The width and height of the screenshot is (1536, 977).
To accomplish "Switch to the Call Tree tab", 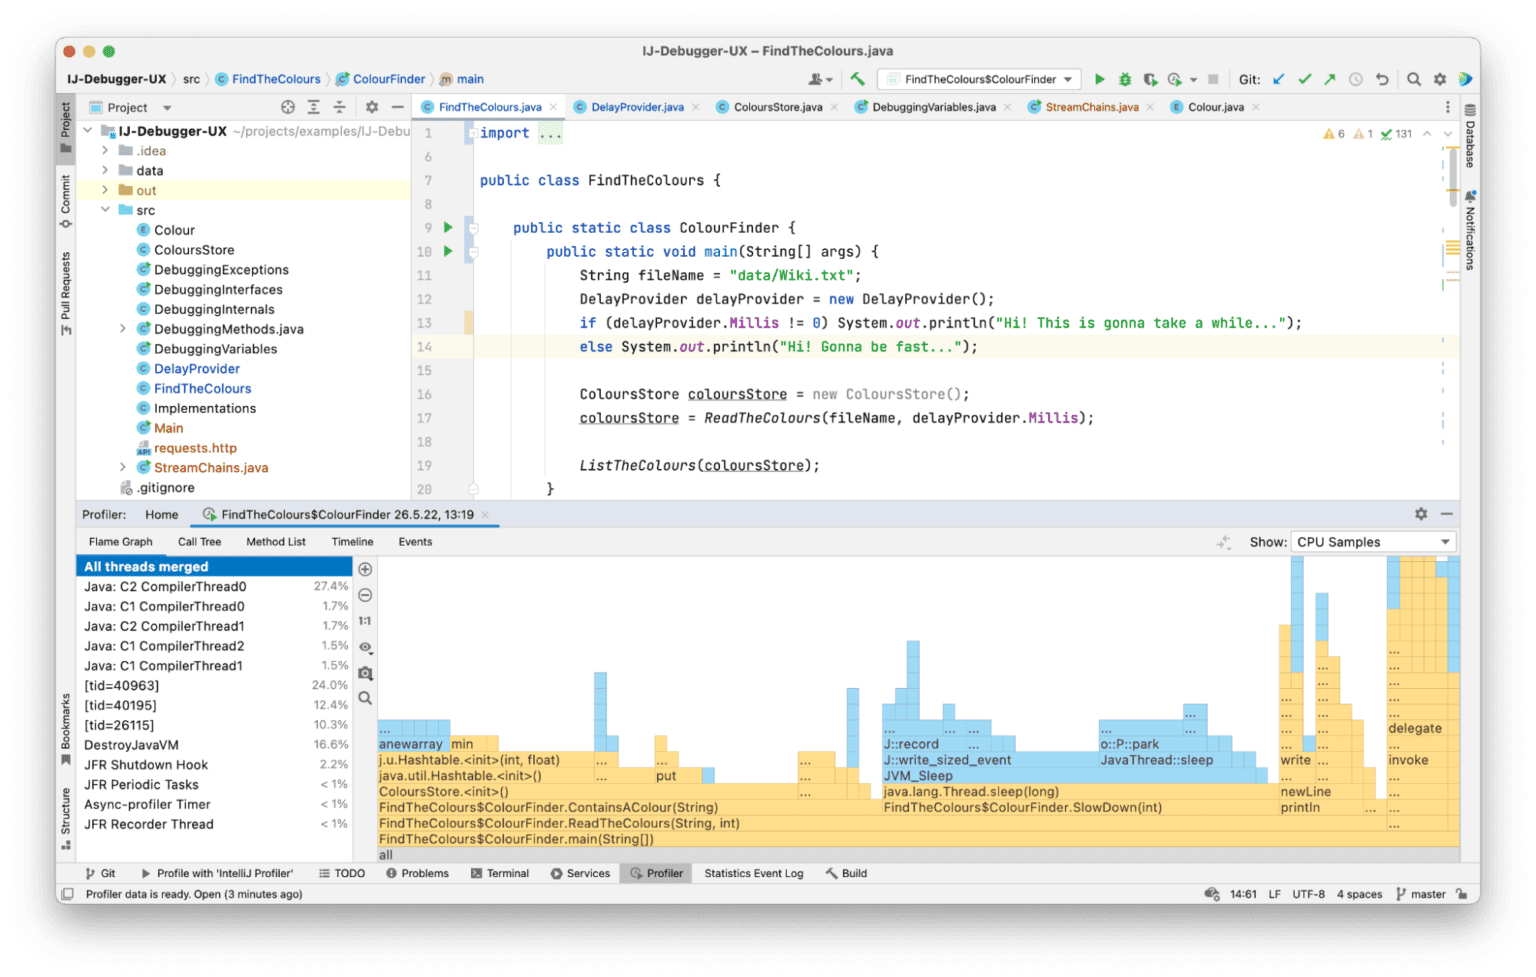I will pos(199,542).
